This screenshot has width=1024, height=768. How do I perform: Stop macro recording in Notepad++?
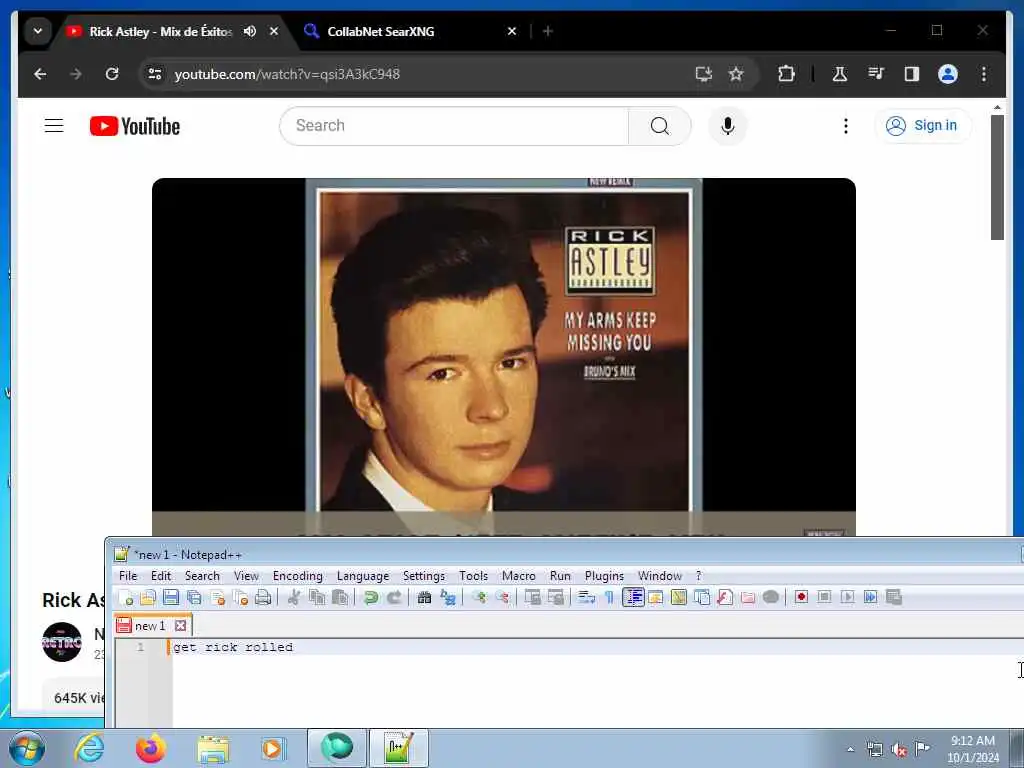point(824,597)
